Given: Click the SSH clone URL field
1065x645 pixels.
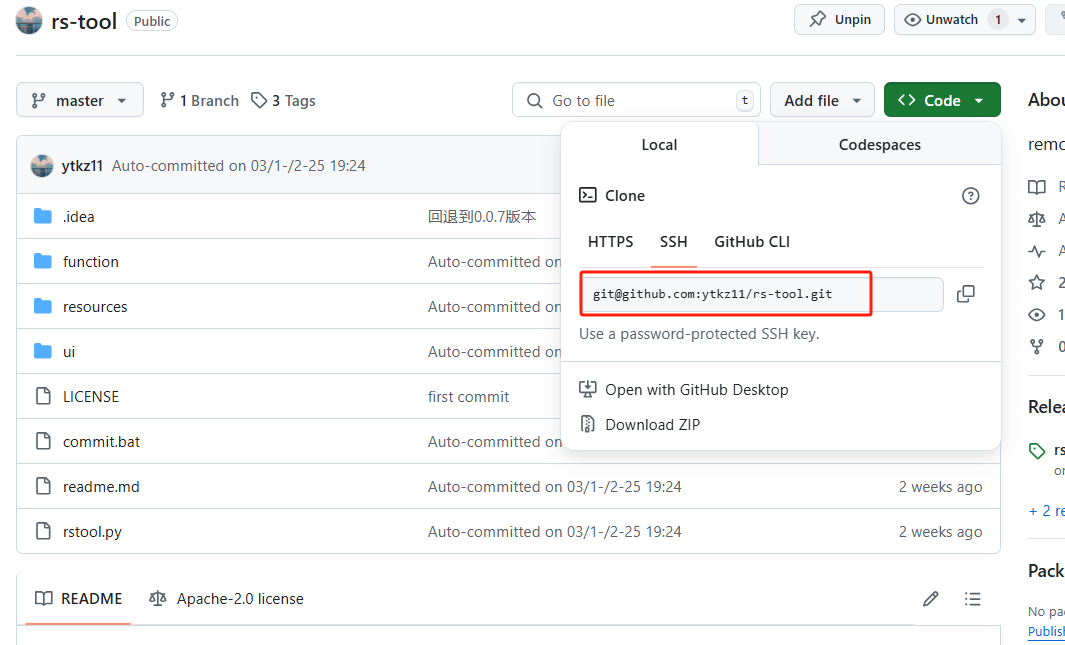Looking at the screenshot, I should pos(761,294).
